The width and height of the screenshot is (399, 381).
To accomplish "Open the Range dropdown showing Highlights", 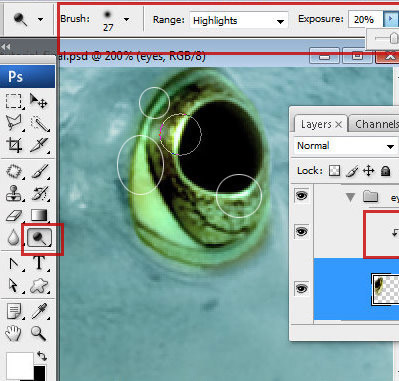I will (239, 21).
